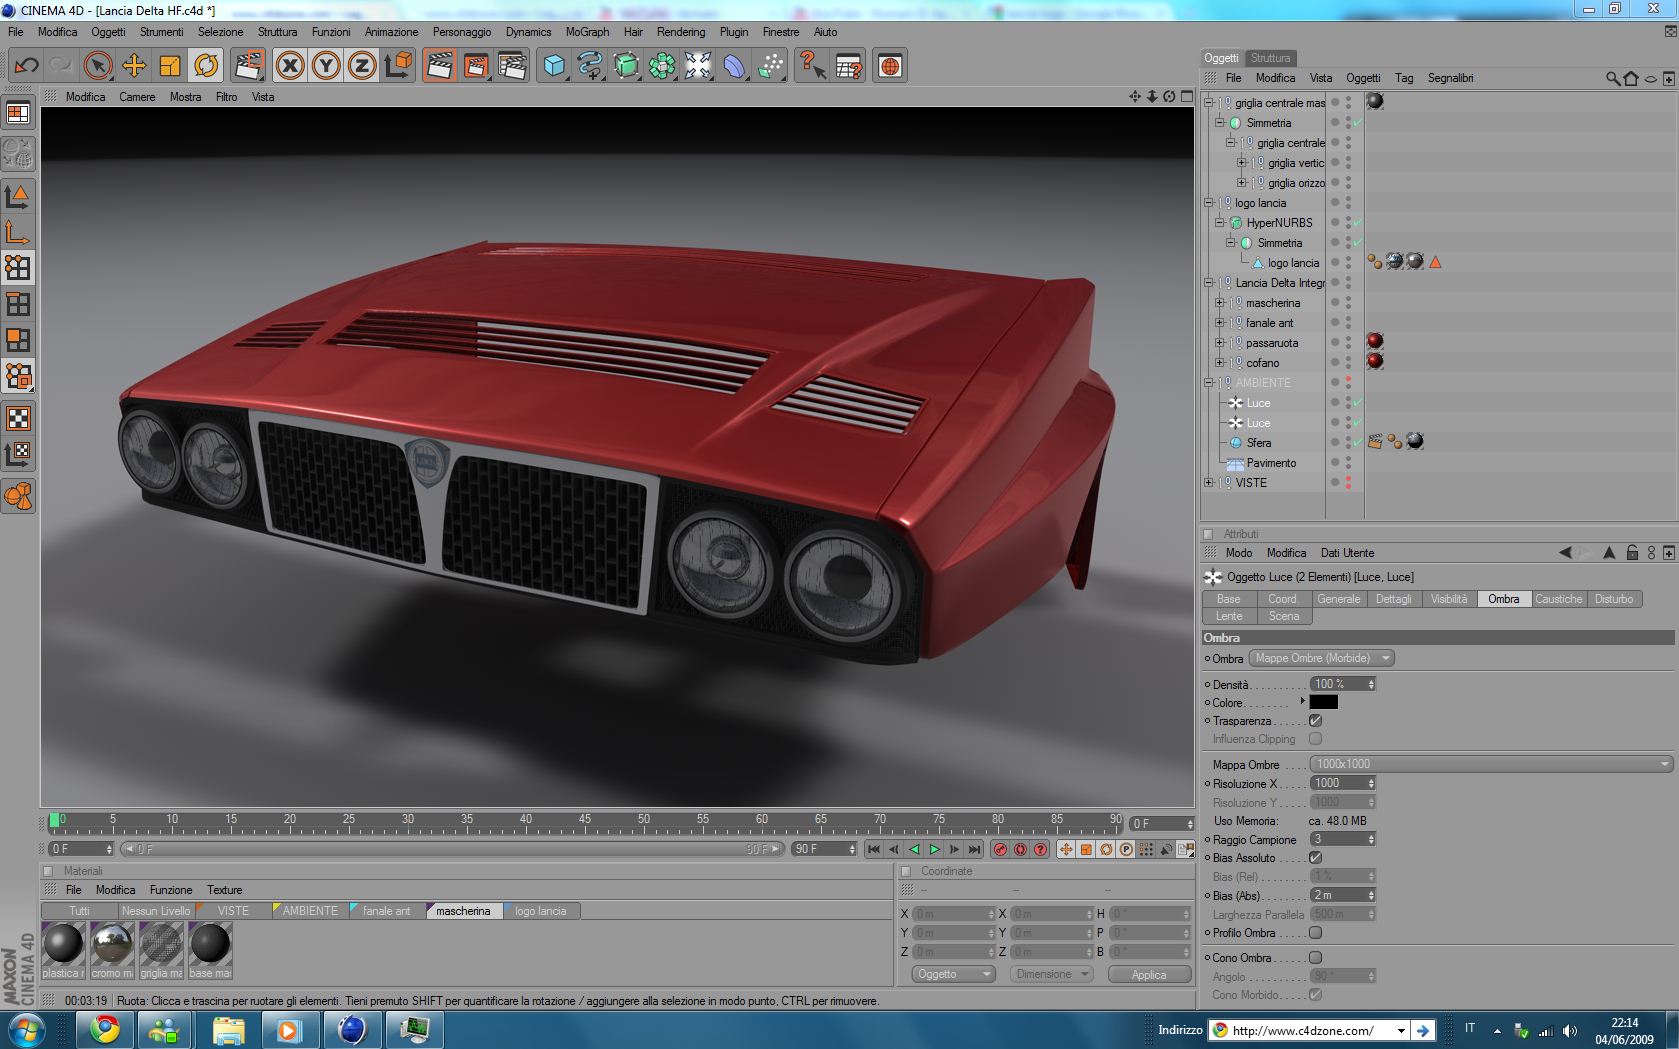The image size is (1679, 1049).
Task: Select the Move tool icon
Action: coord(134,66)
